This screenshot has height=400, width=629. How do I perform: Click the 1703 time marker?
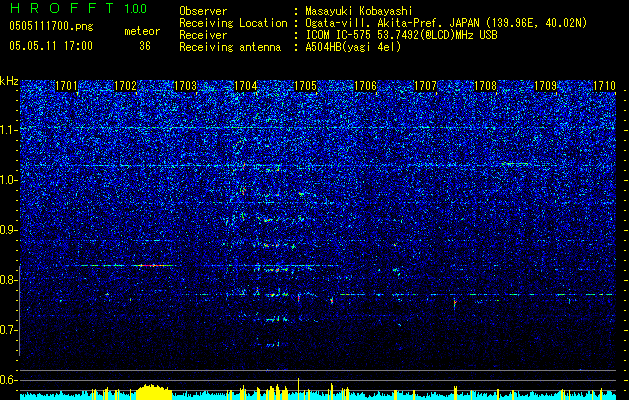pos(186,86)
